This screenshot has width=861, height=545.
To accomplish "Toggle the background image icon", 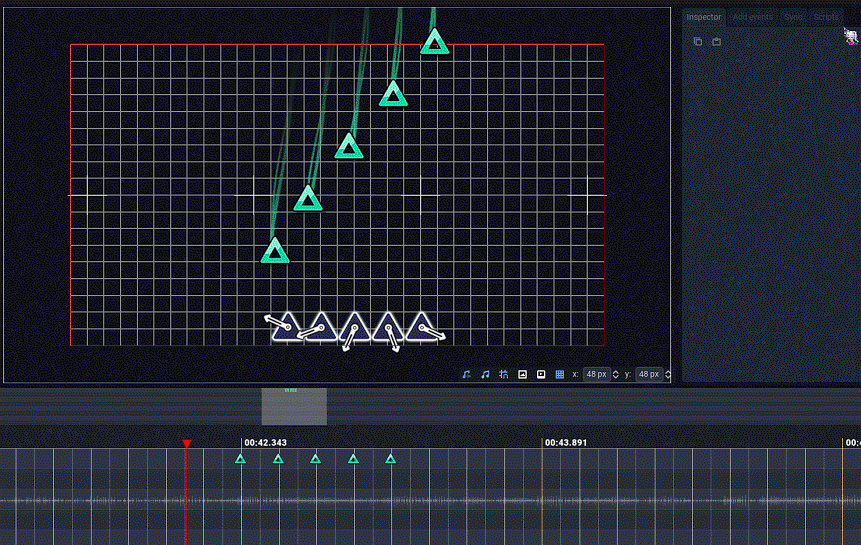I will click(522, 374).
